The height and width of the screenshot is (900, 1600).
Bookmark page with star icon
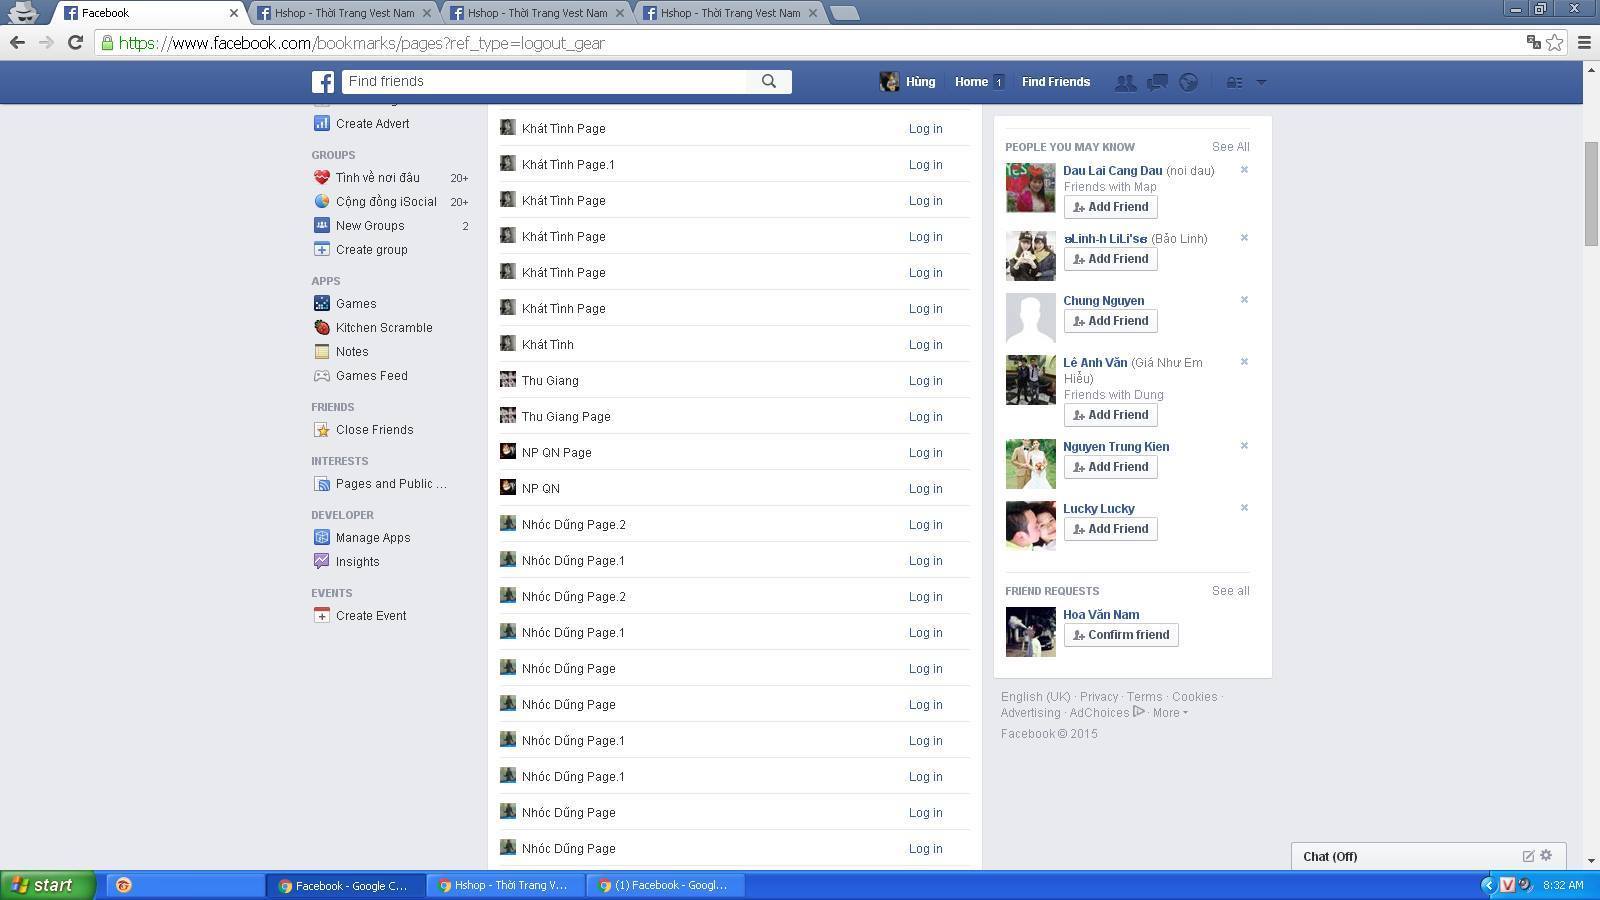(1555, 42)
